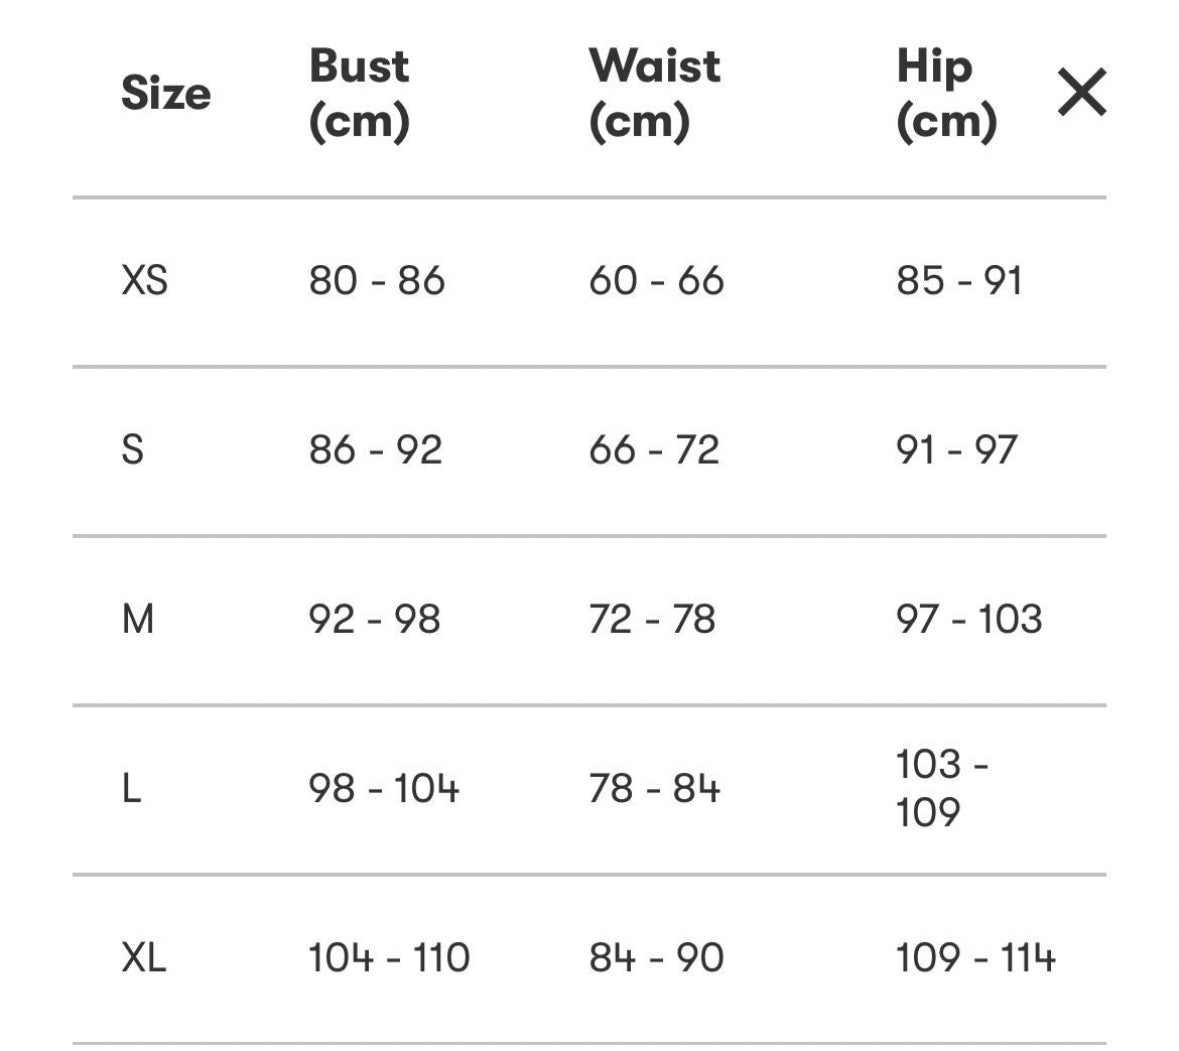1179x1051 pixels.
Task: Click the L size row label
Action: 131,790
